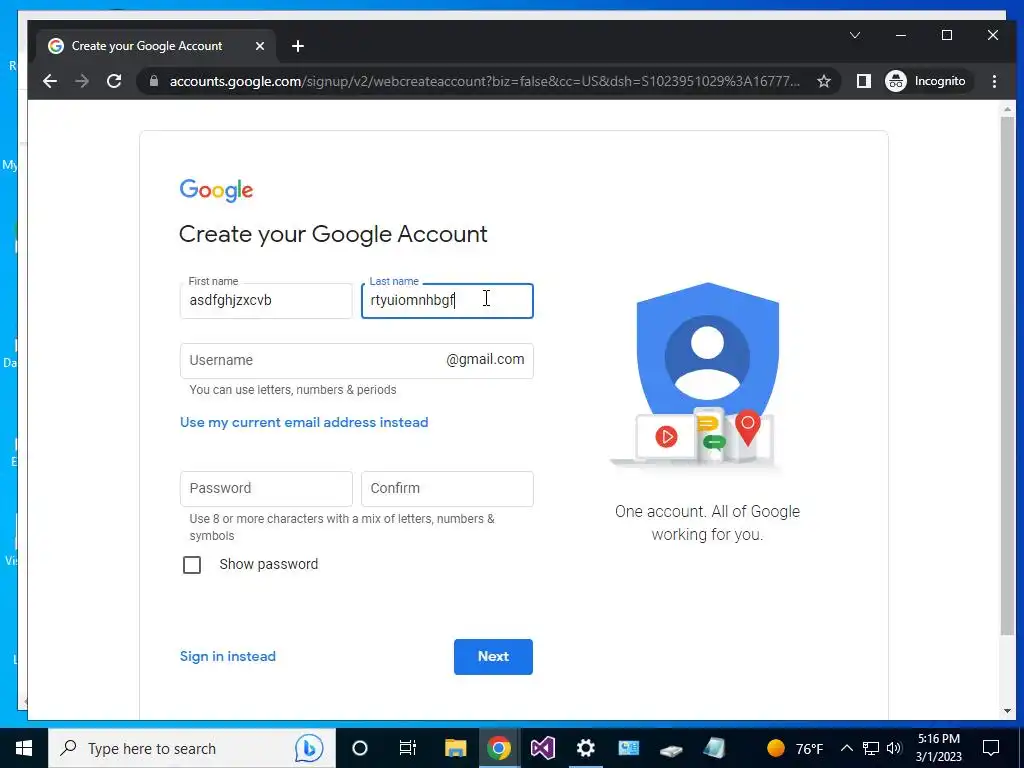1024x768 pixels.
Task: Open Visual Studio from the taskbar
Action: point(542,748)
